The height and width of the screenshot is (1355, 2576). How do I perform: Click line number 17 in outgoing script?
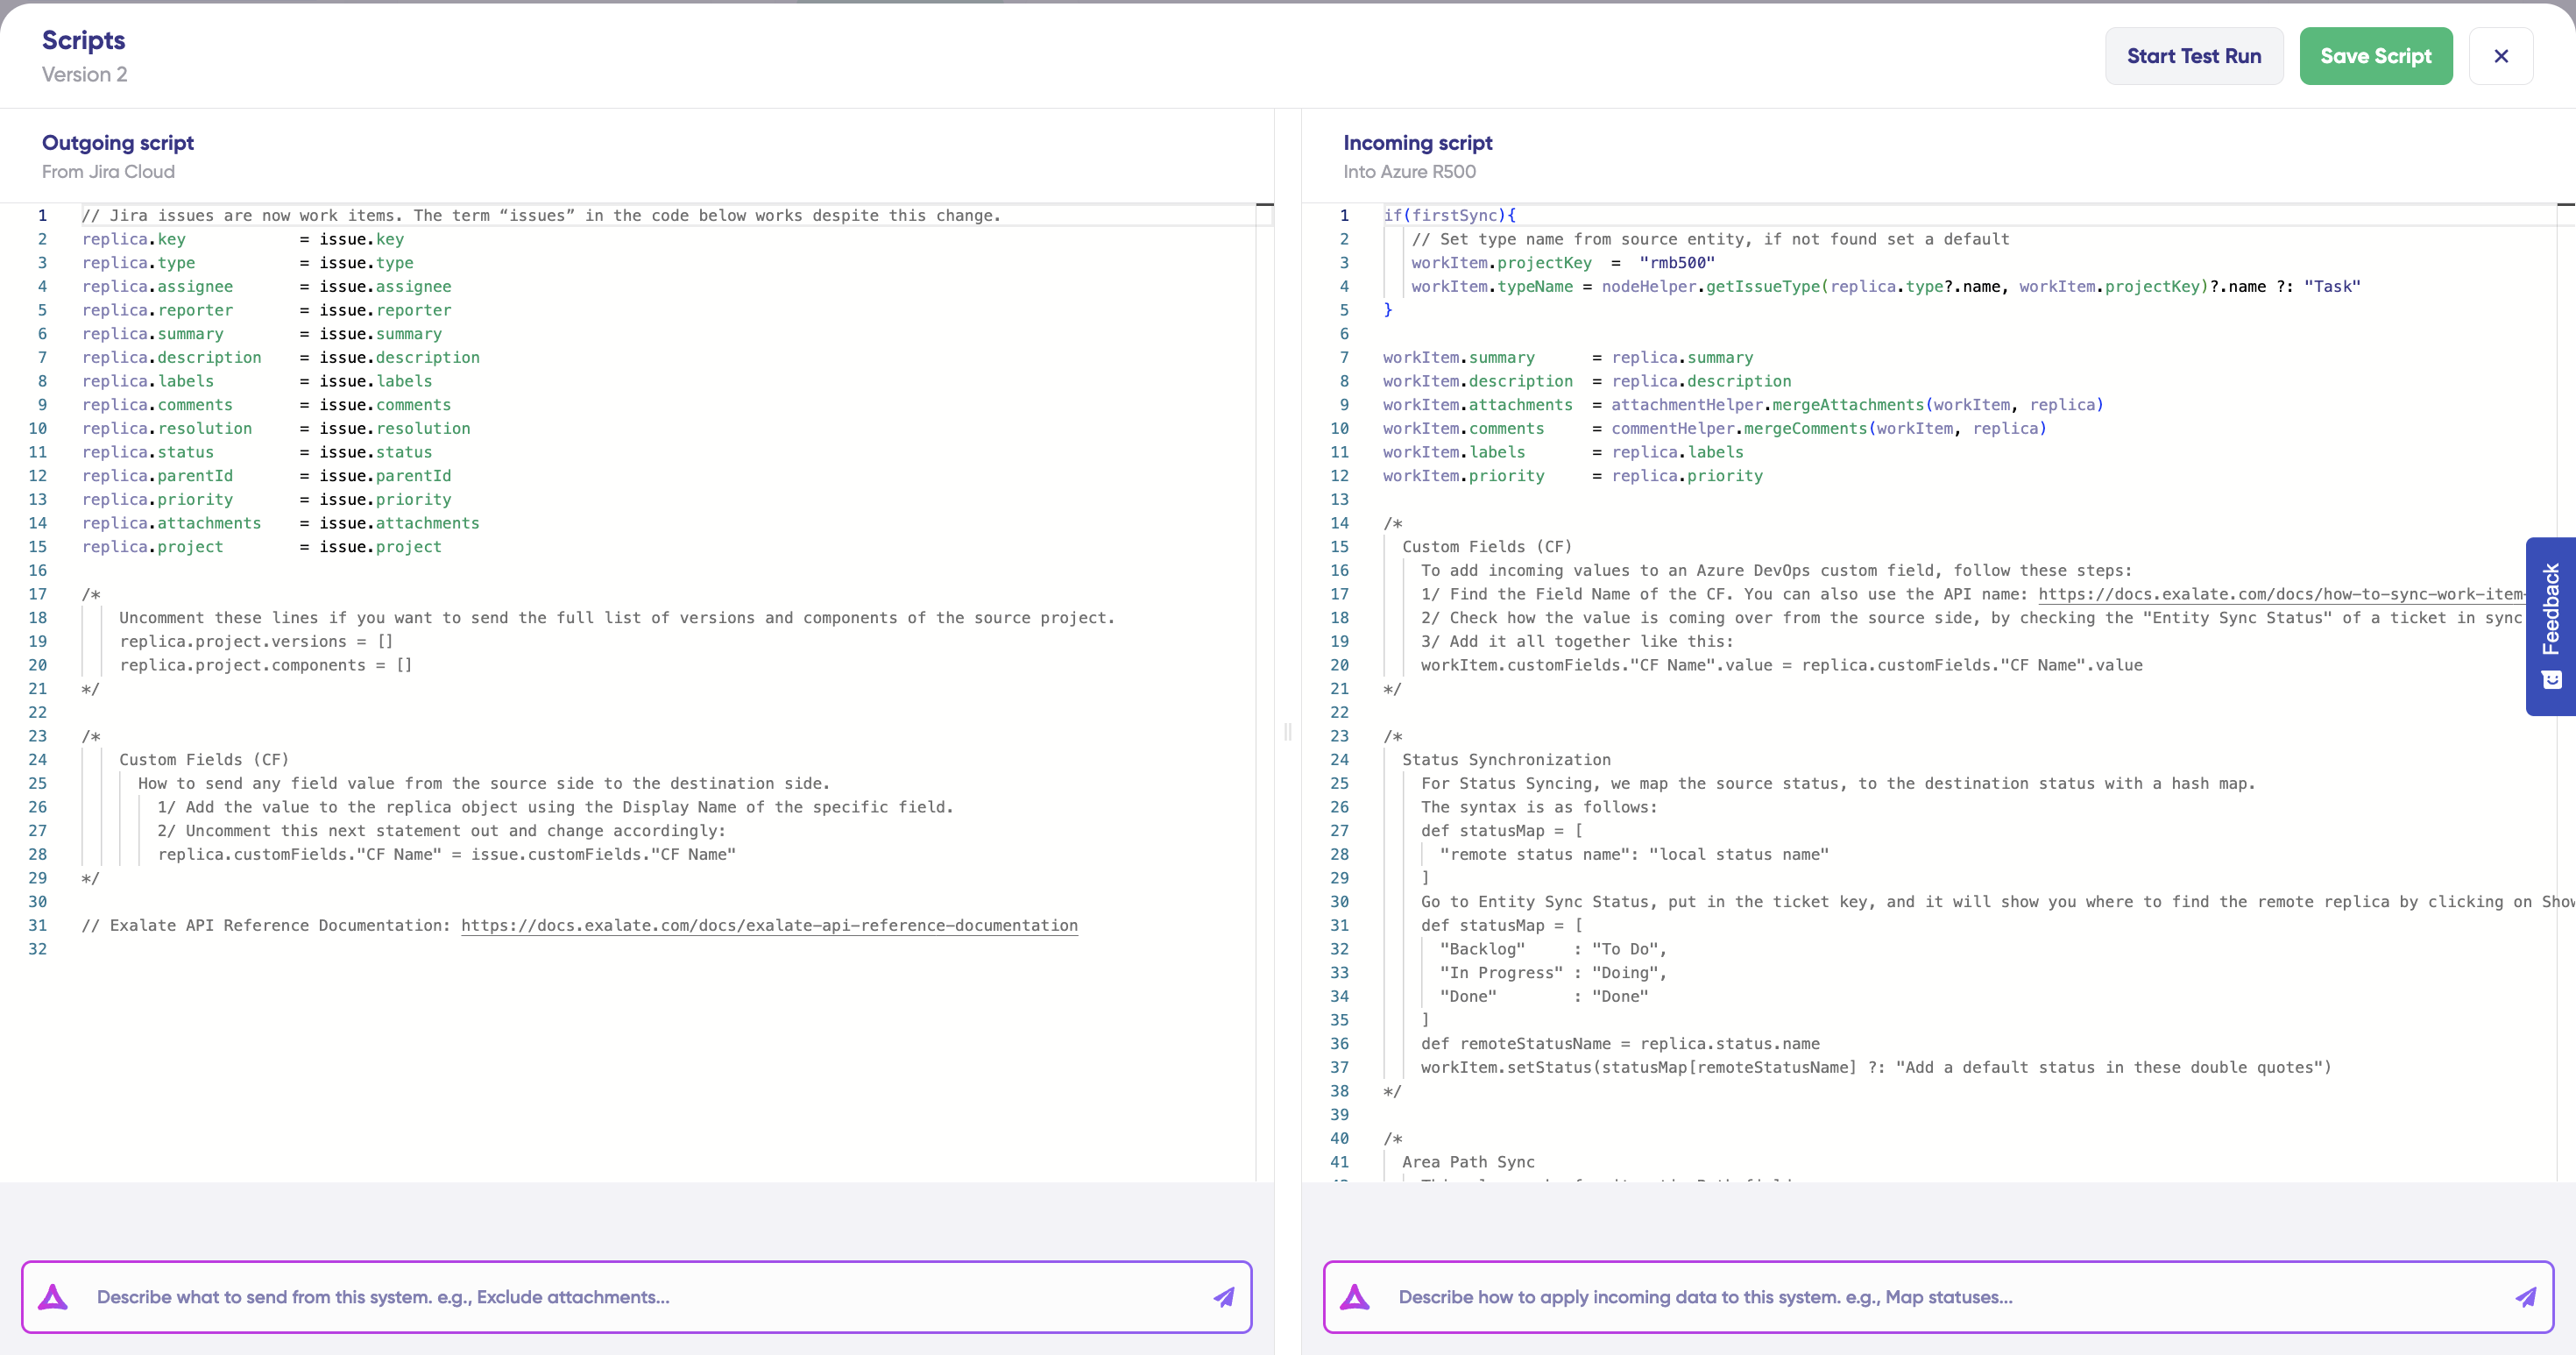pyautogui.click(x=38, y=594)
